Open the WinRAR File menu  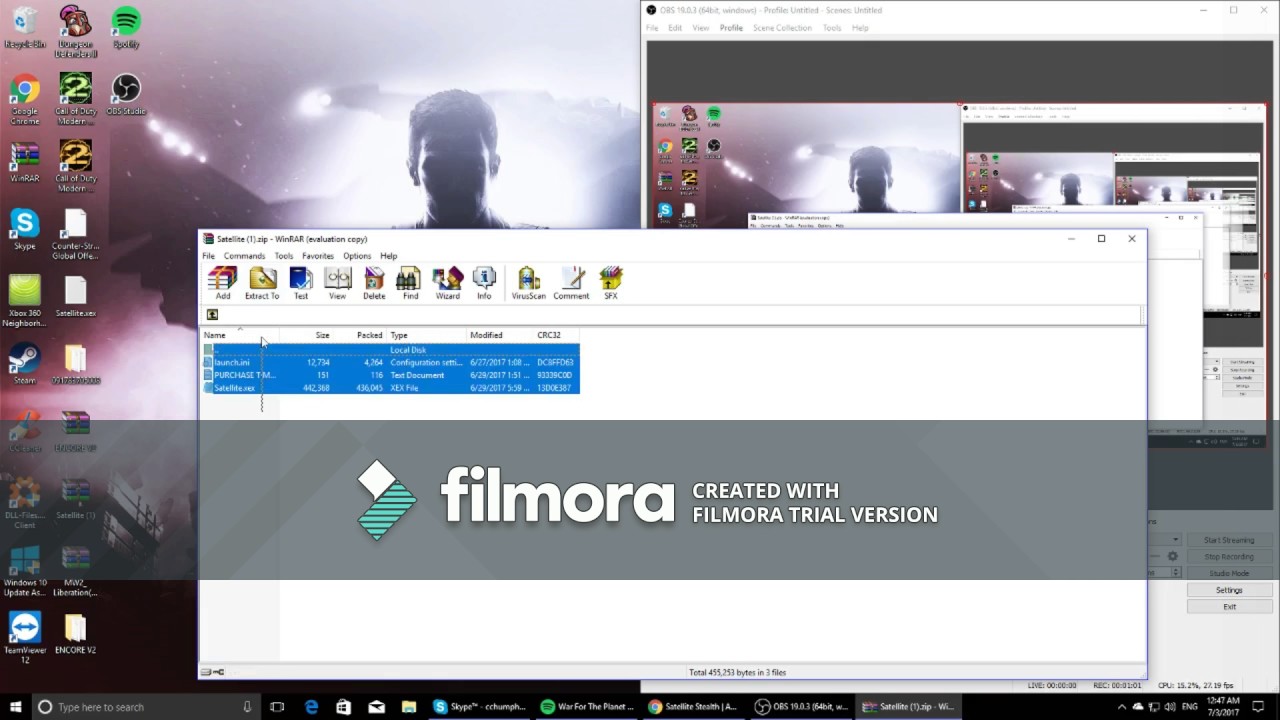(208, 256)
